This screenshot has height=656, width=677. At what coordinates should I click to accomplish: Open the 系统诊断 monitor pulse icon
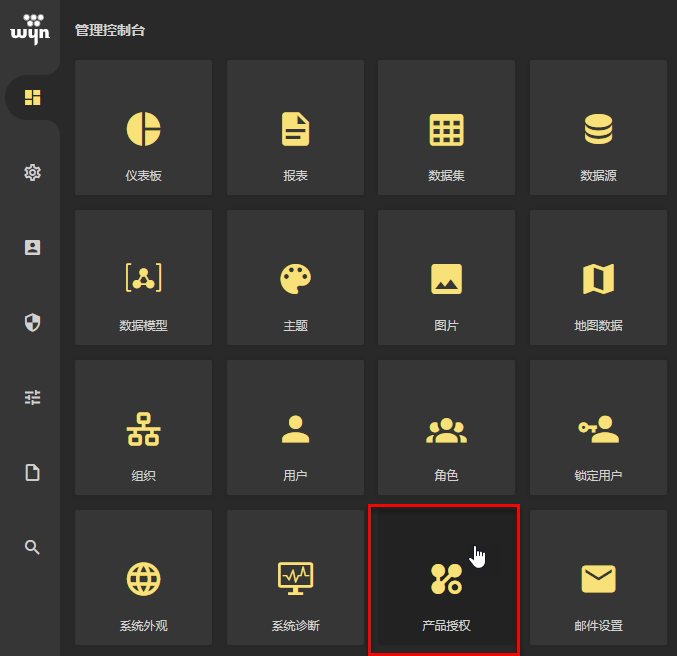coord(295,579)
